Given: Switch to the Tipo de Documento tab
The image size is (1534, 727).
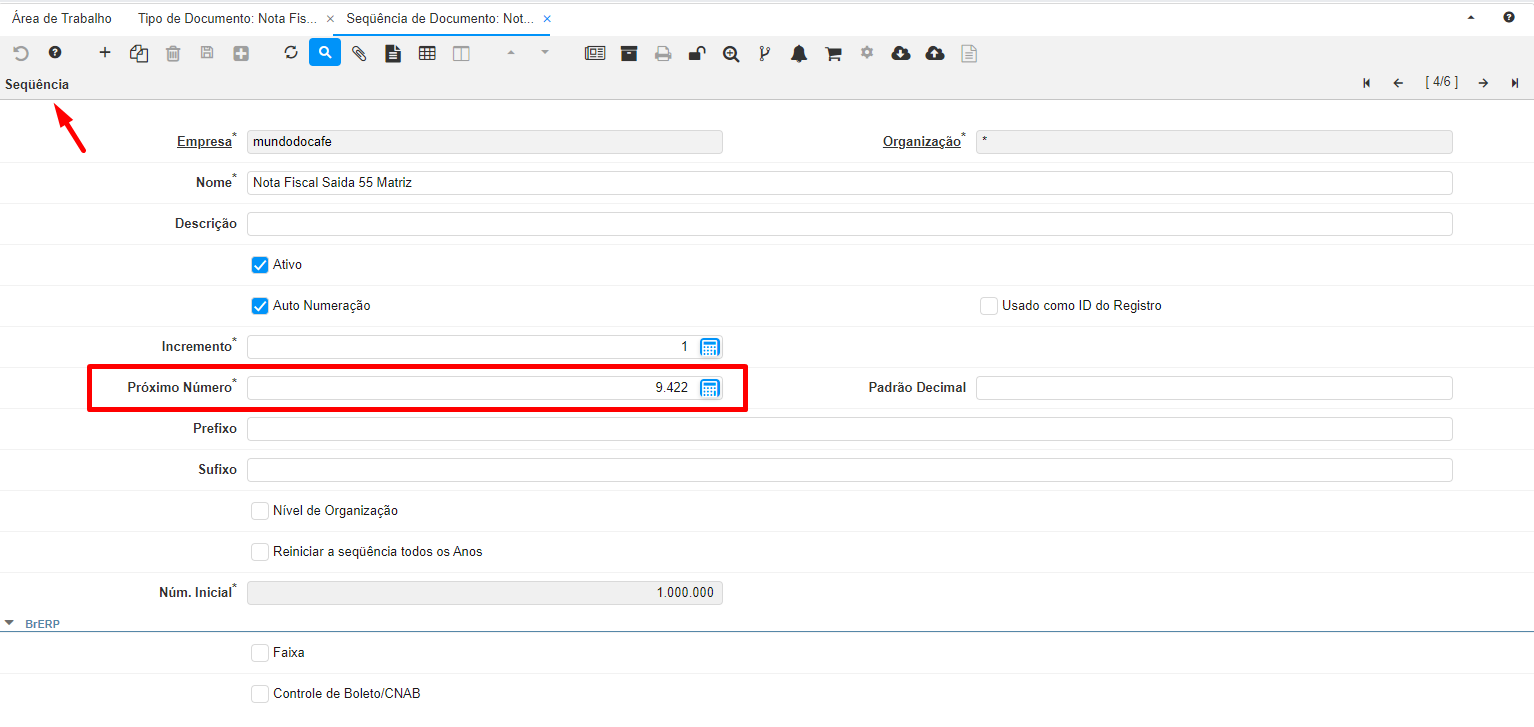Looking at the screenshot, I should pyautogui.click(x=227, y=19).
